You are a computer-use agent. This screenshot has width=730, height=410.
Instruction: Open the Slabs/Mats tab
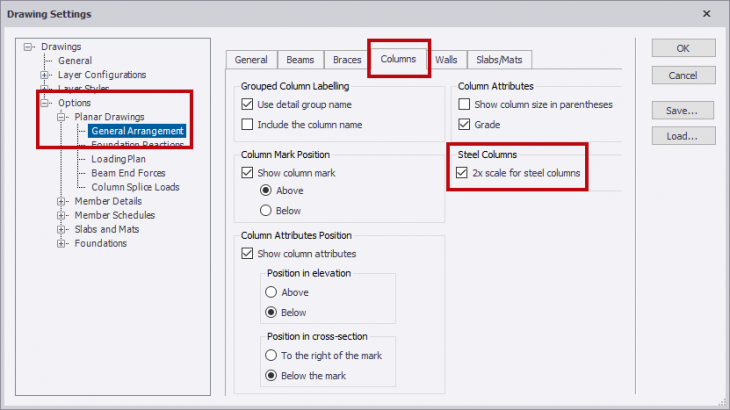[x=496, y=60]
